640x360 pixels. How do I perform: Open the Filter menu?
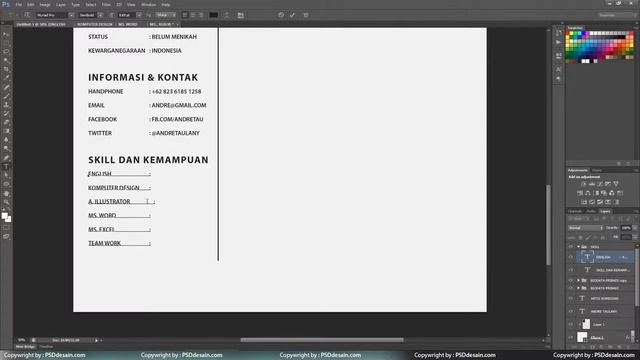[106, 4]
